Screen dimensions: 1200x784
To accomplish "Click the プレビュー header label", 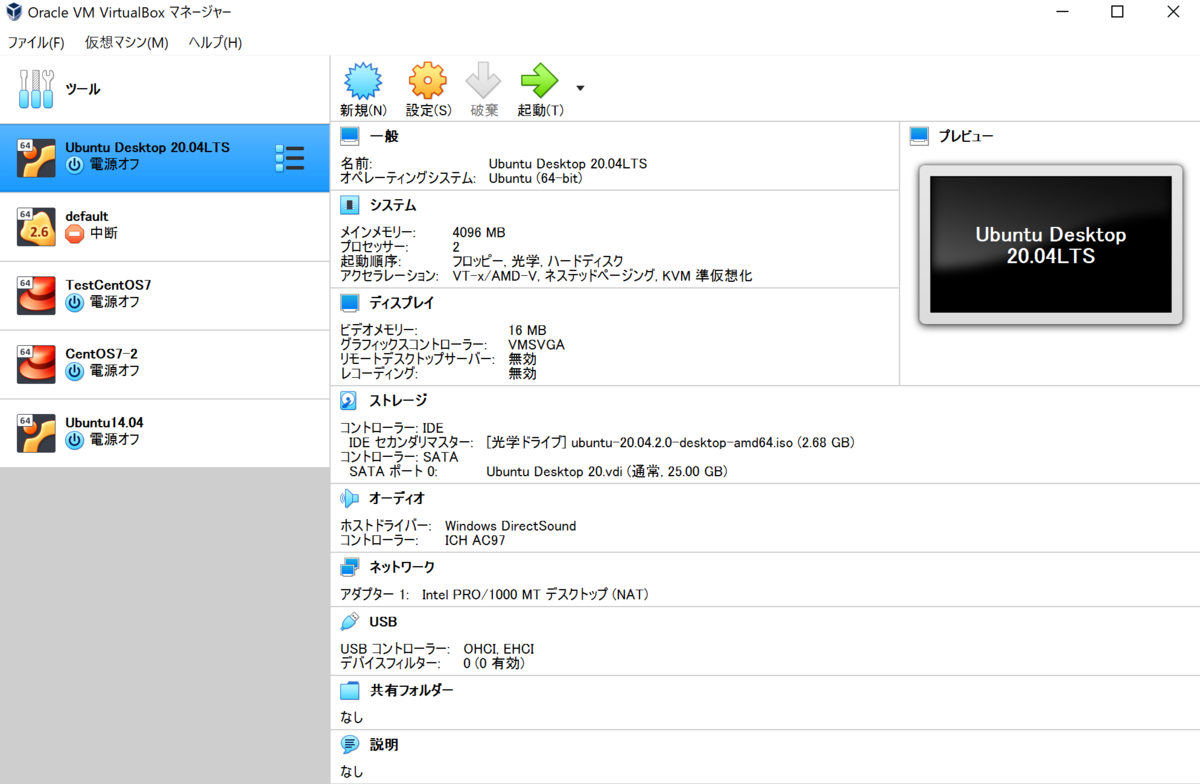I will (x=965, y=136).
